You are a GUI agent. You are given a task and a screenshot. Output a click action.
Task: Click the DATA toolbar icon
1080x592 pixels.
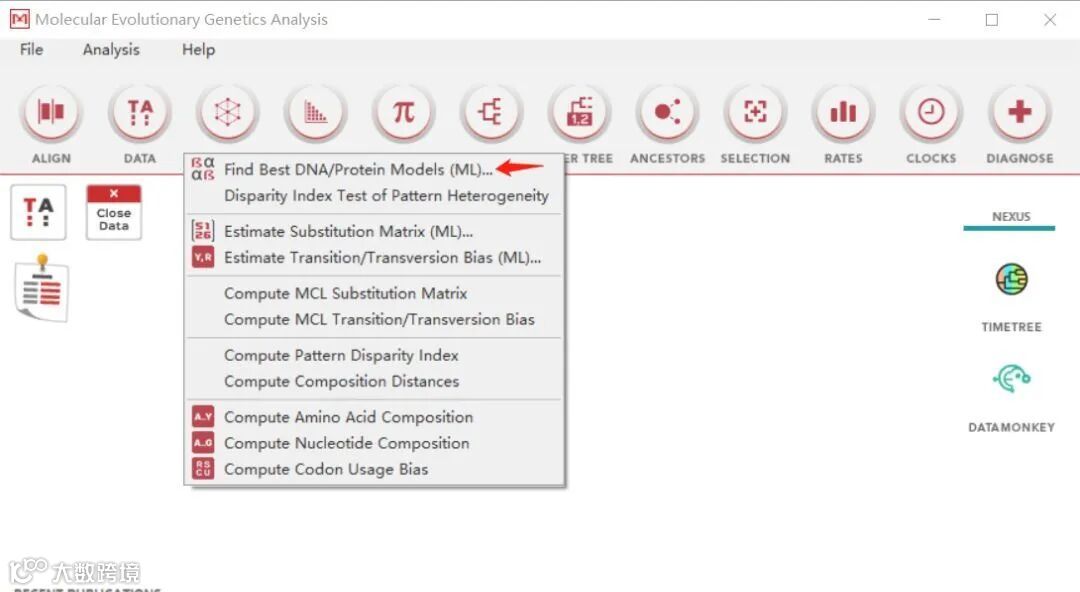(140, 112)
